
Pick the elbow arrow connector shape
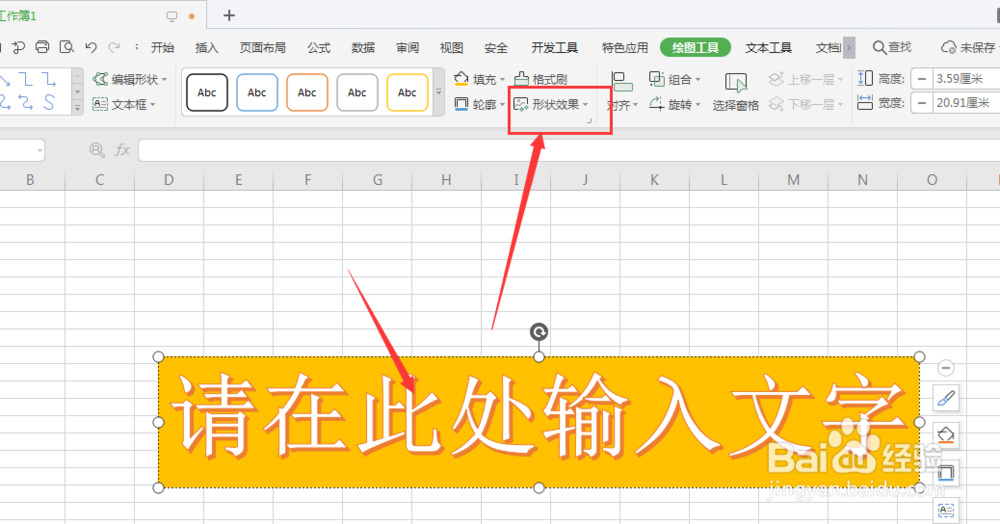(49, 79)
